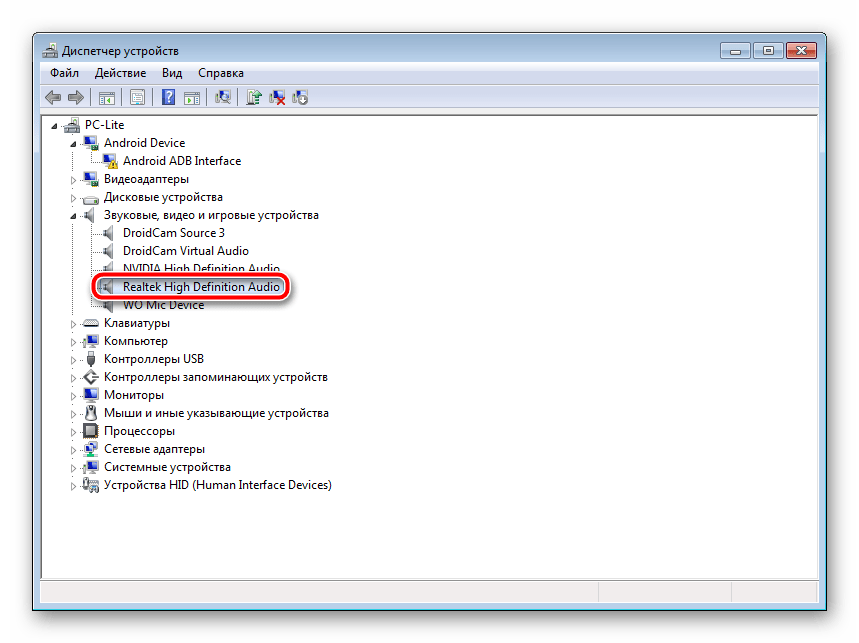Viewport: 859px width, 643px height.
Task: Click the blue Help question mark icon
Action: click(x=169, y=97)
